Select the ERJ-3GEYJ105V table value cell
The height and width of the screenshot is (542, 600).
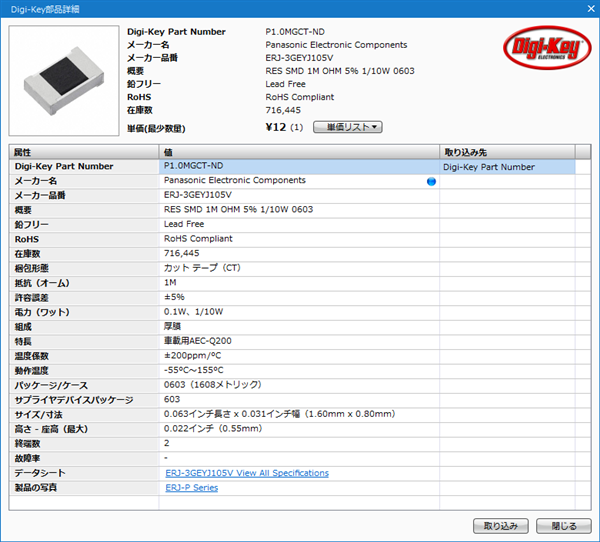299,196
